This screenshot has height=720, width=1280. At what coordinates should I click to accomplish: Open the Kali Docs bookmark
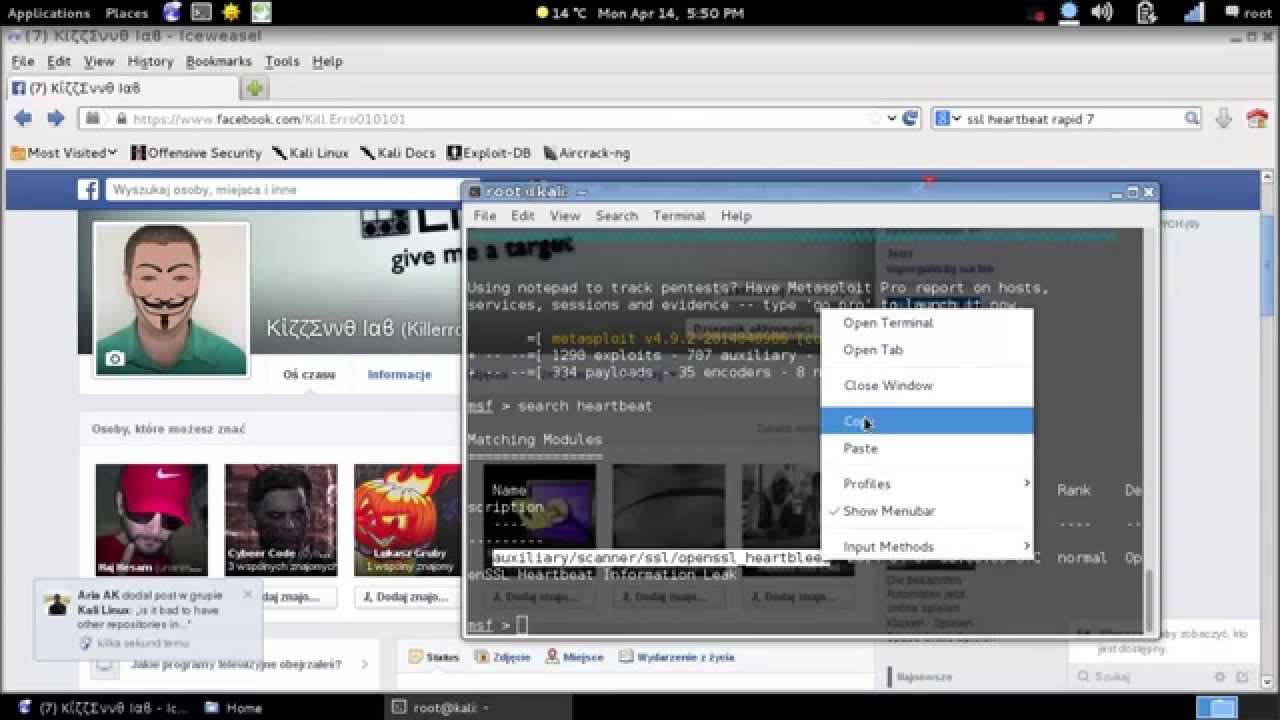point(398,153)
